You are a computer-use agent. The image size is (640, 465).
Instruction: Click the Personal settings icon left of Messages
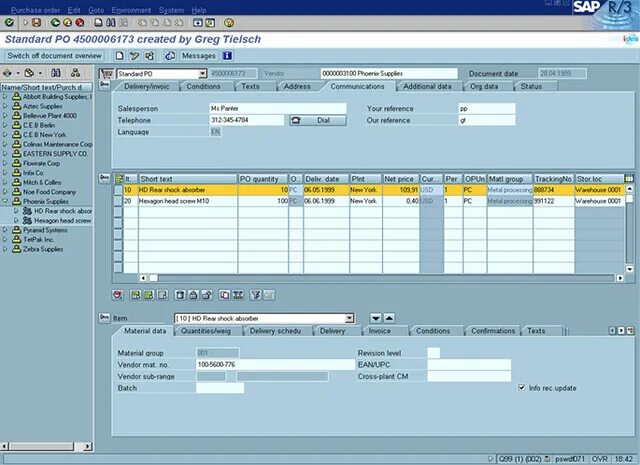pyautogui.click(x=170, y=56)
